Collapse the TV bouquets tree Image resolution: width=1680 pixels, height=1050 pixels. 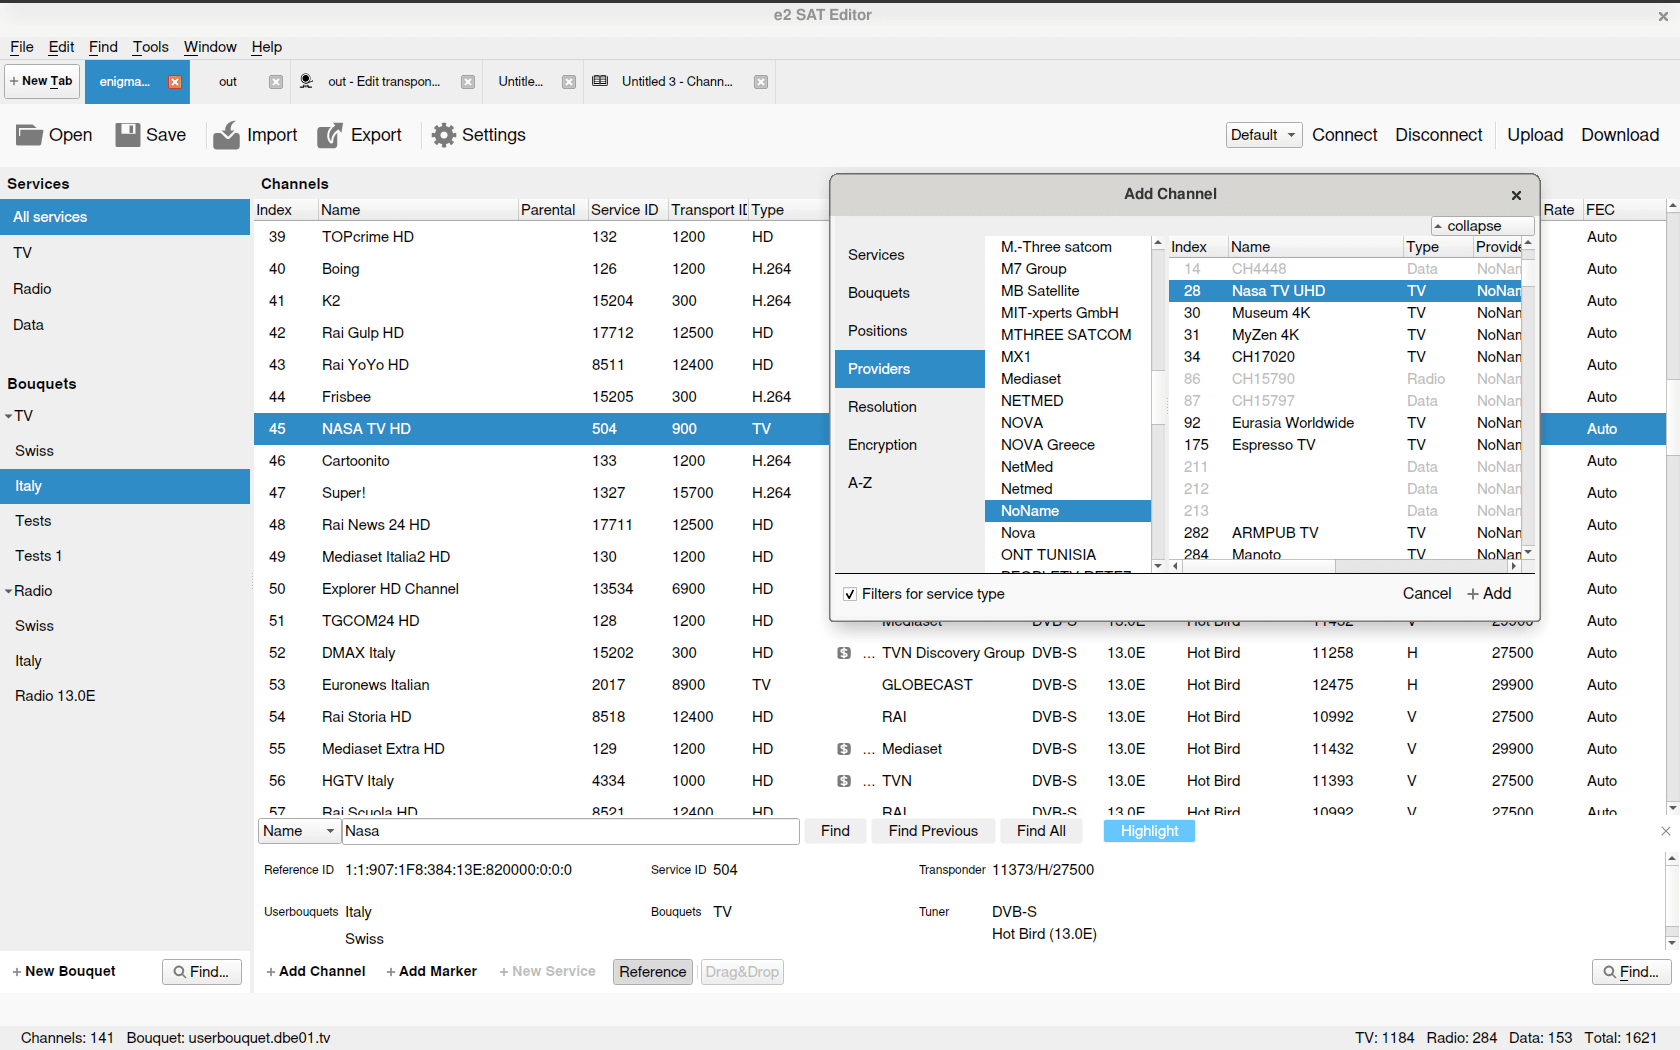click(9, 416)
